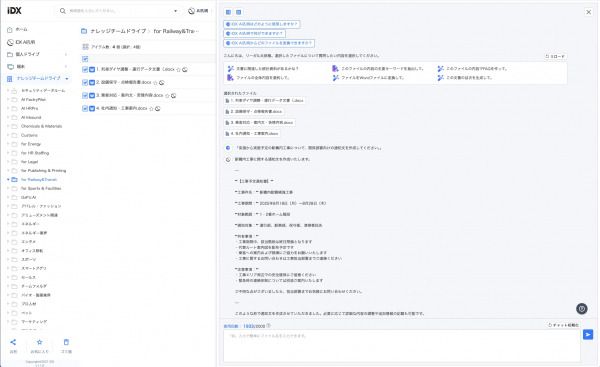The height and width of the screenshot is (367, 600).
Task: Uncheck the fourth docx file checkbox
Action: [85, 109]
